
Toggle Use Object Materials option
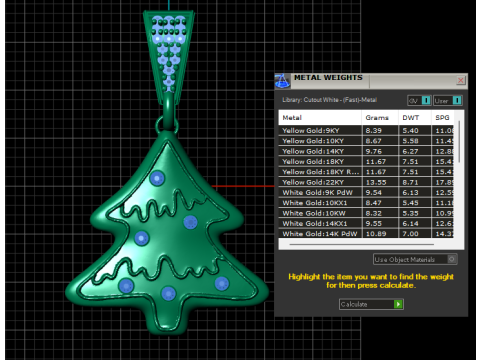tap(415, 259)
